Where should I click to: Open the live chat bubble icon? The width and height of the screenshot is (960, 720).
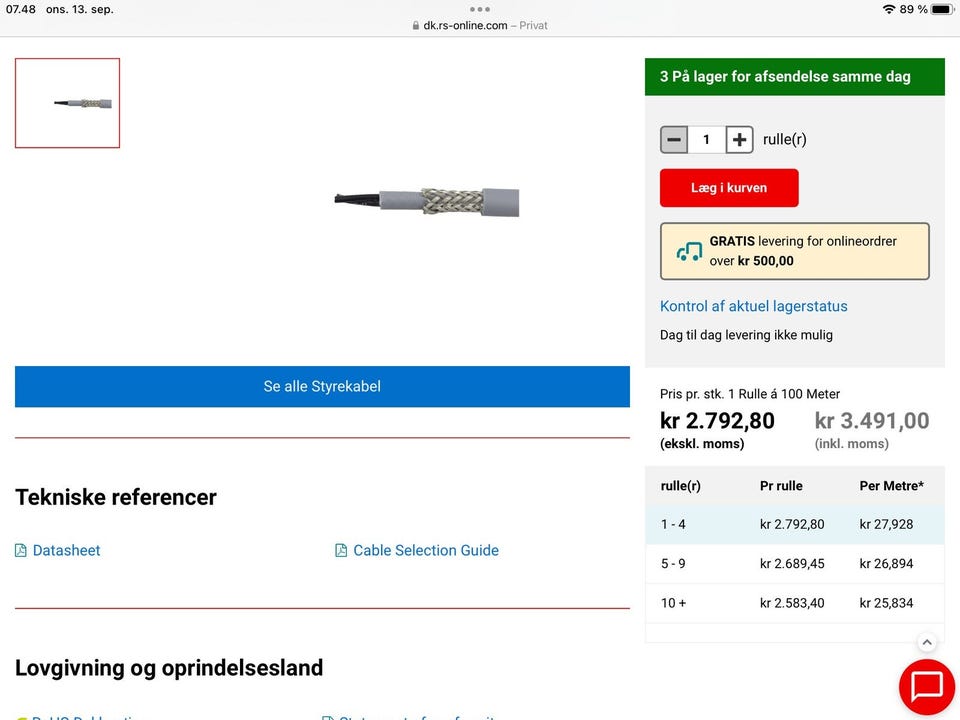pyautogui.click(x=927, y=687)
